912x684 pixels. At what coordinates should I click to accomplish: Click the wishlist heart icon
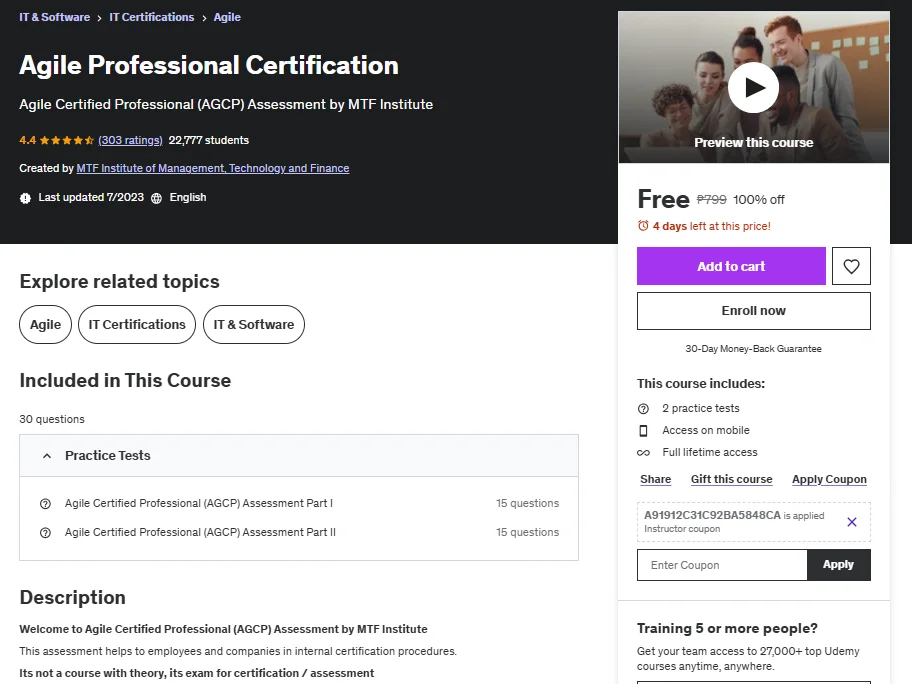(851, 266)
